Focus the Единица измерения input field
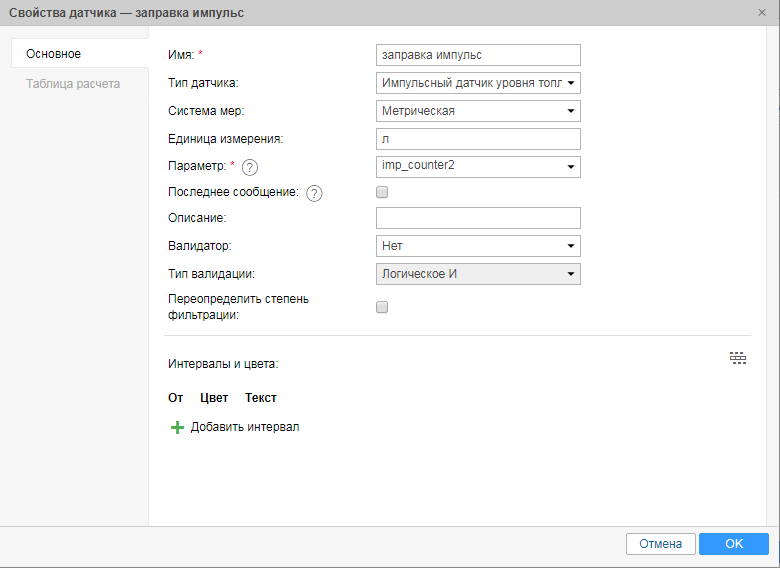Screen dimensions: 780x568 [x=478, y=139]
